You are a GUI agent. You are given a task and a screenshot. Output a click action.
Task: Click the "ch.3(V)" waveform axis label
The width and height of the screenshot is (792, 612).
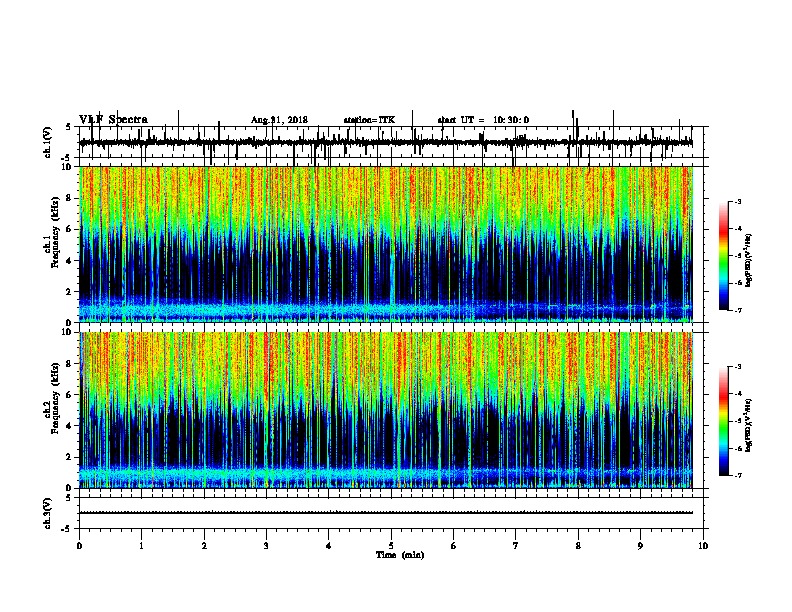(47, 513)
